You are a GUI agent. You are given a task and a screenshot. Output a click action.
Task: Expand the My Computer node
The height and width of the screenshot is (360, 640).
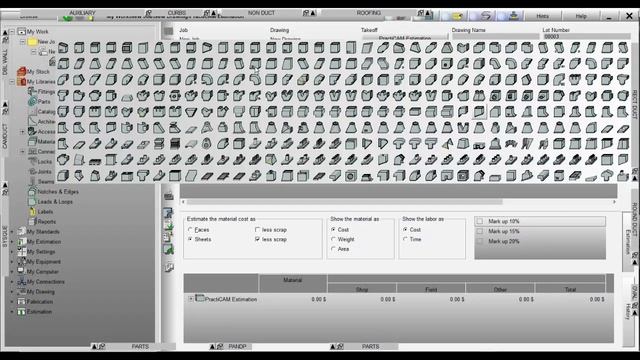click(12, 271)
